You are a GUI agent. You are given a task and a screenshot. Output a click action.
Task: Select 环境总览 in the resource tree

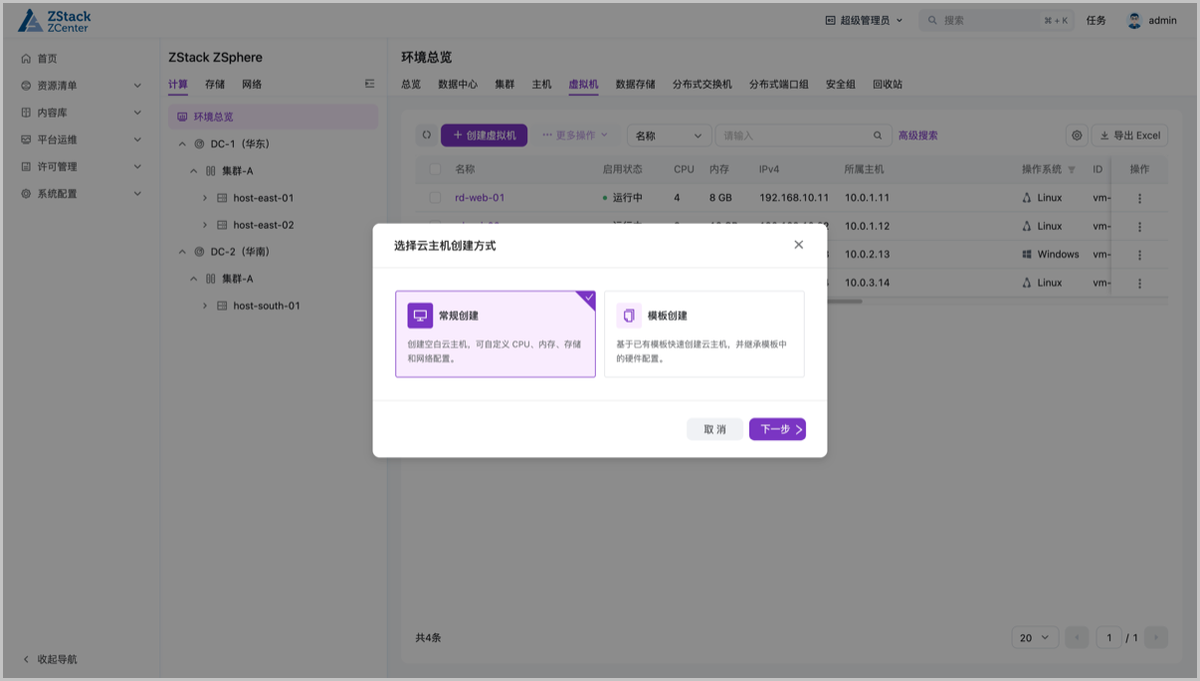[273, 117]
